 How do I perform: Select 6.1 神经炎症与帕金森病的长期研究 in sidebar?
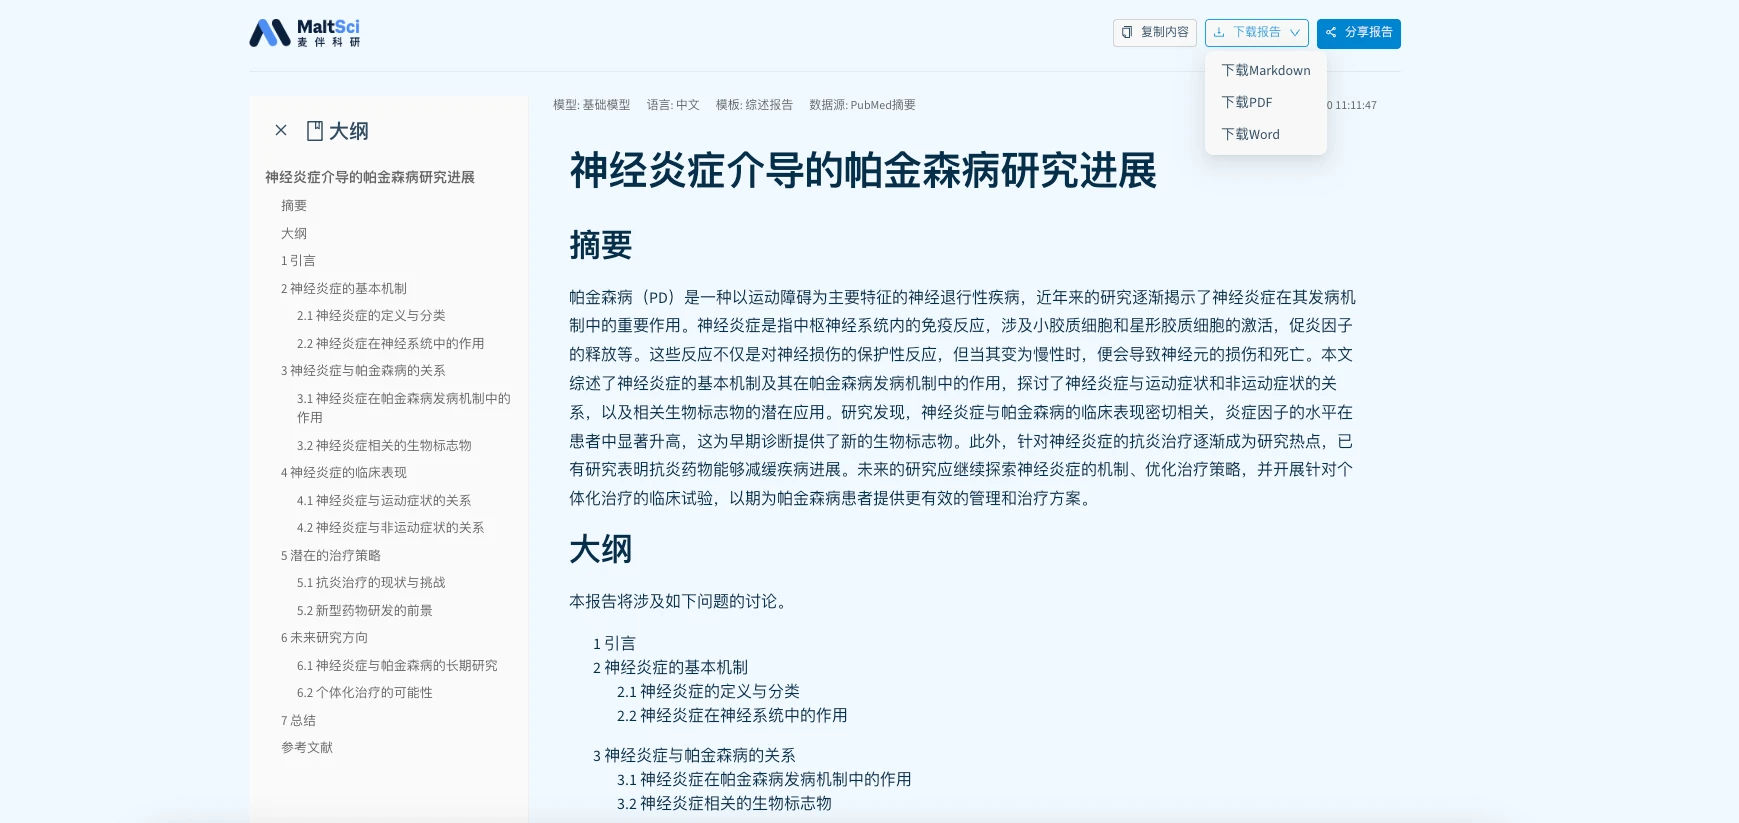pos(397,665)
